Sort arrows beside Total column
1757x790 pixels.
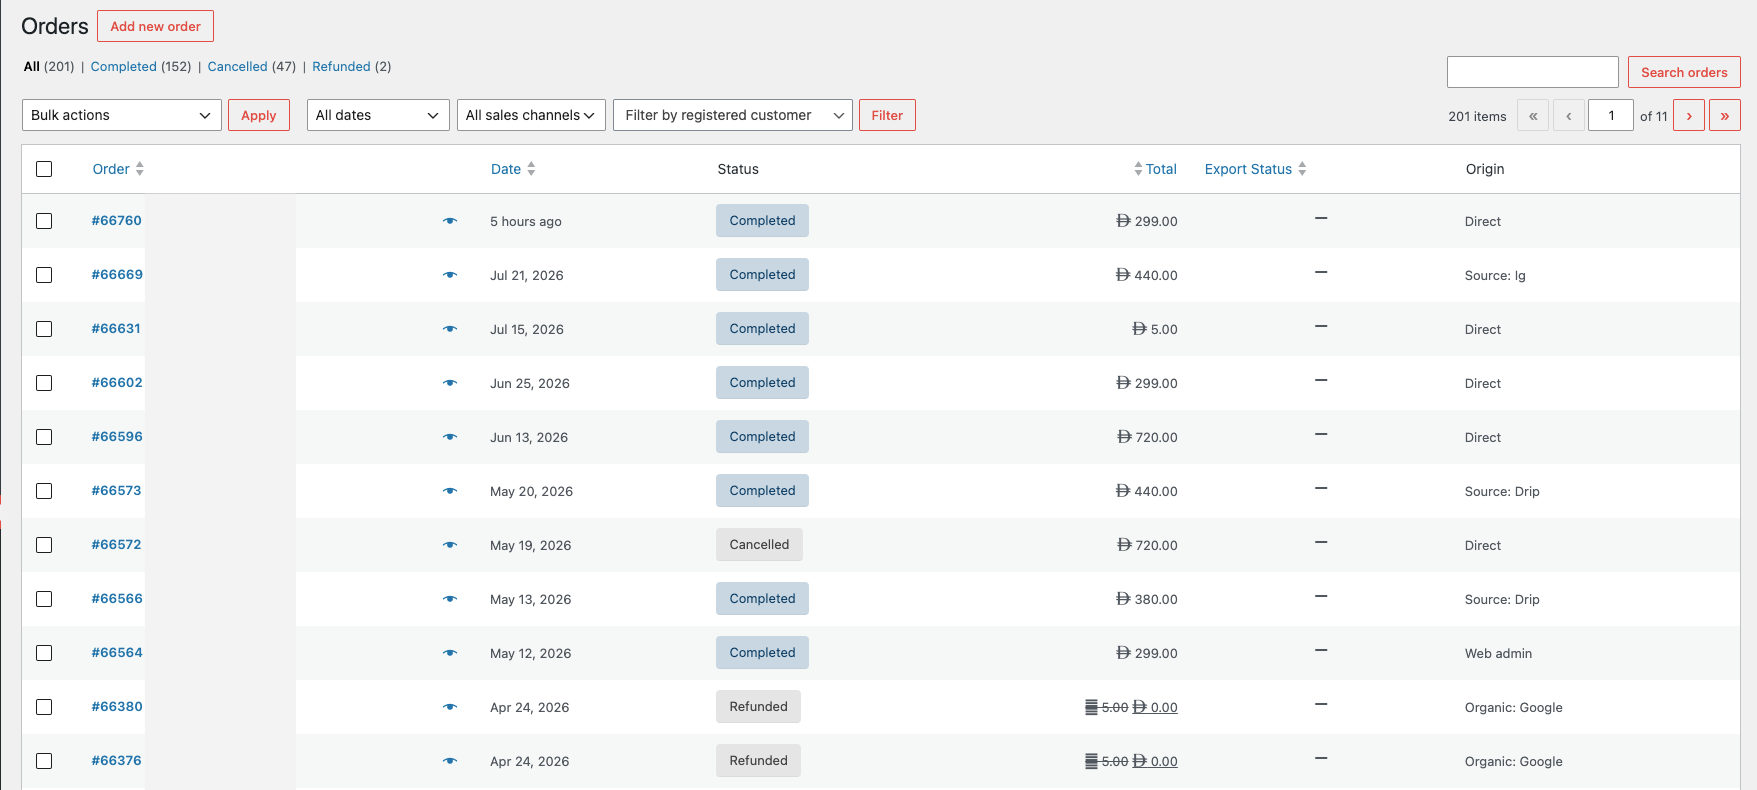click(x=1138, y=169)
